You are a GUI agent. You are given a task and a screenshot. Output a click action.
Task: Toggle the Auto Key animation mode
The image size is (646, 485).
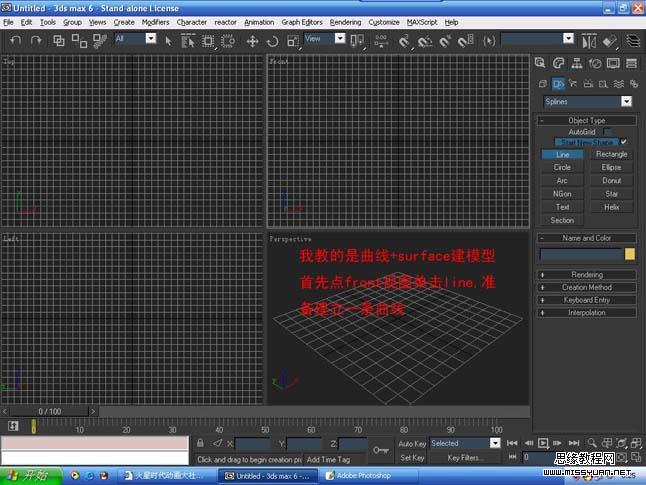[x=412, y=444]
